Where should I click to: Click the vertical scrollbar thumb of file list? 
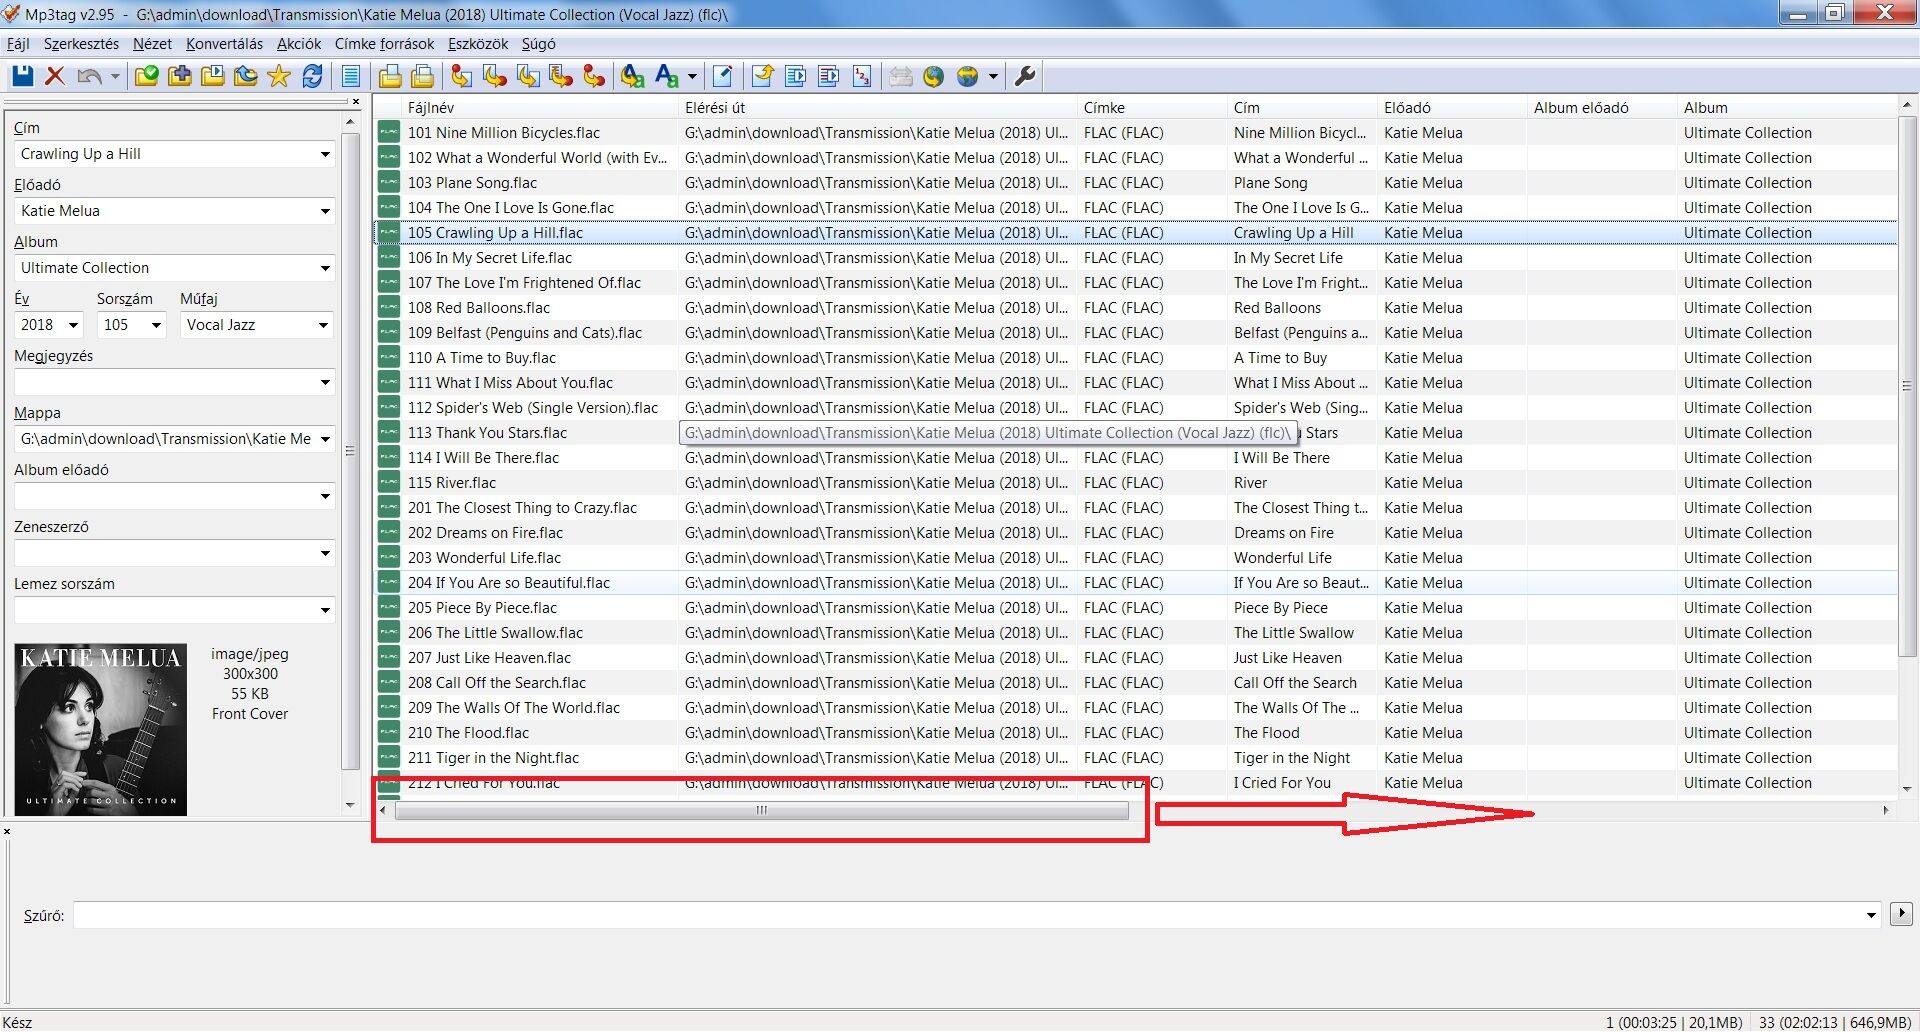tap(1906, 385)
